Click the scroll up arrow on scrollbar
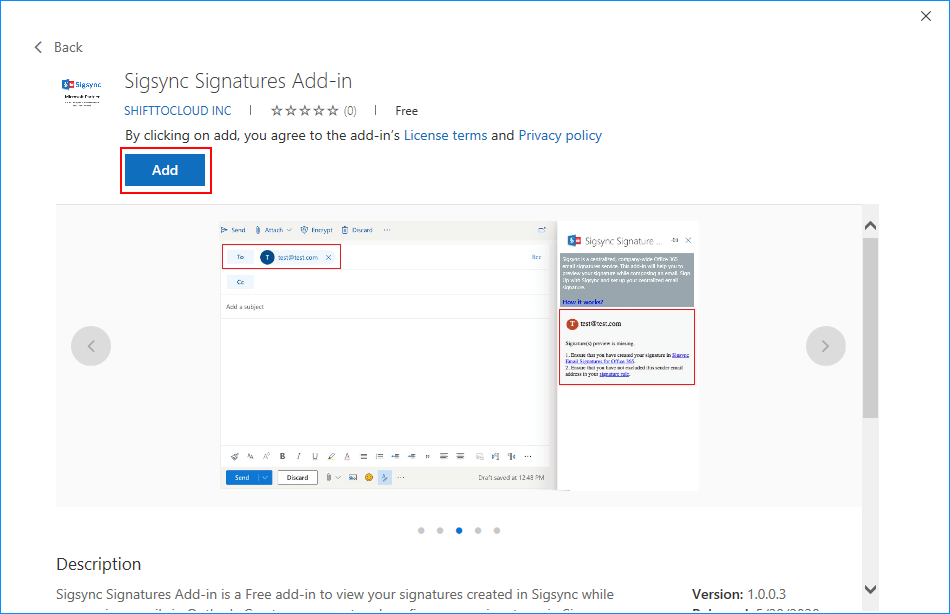950x614 pixels. 870,225
